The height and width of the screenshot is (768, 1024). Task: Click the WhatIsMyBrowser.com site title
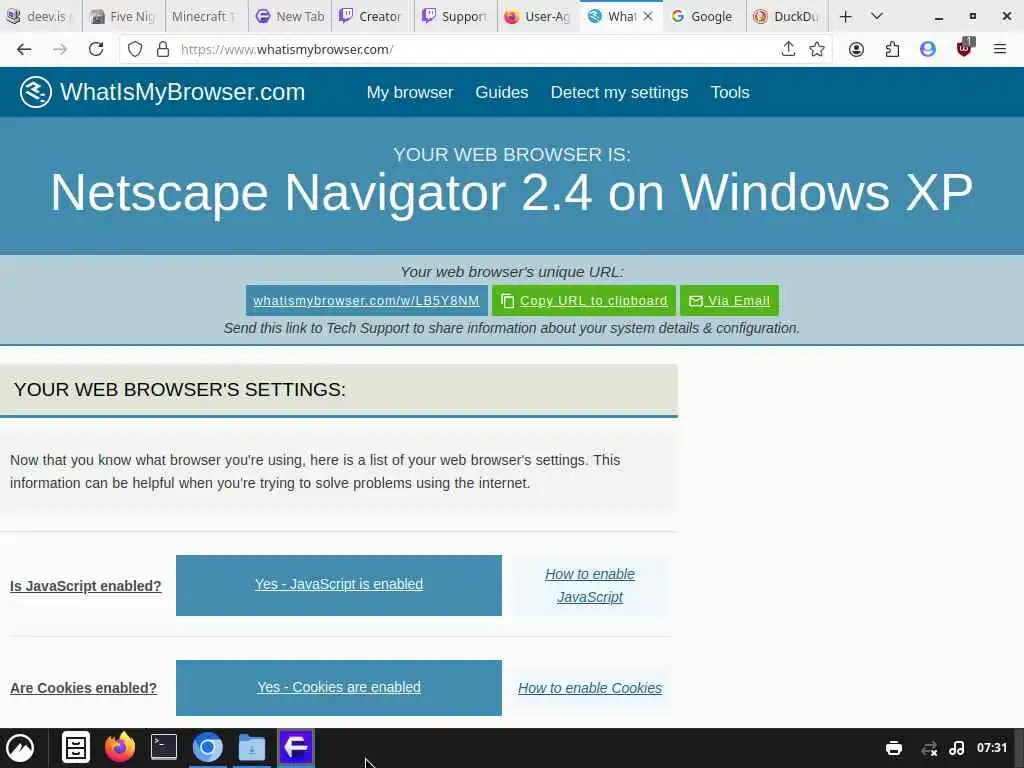[182, 92]
